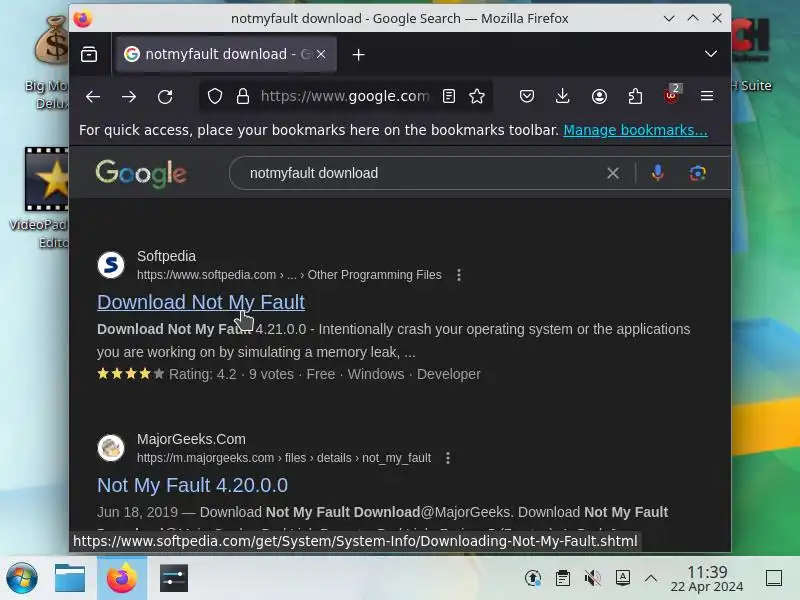Open the Start menu orb

point(21,578)
